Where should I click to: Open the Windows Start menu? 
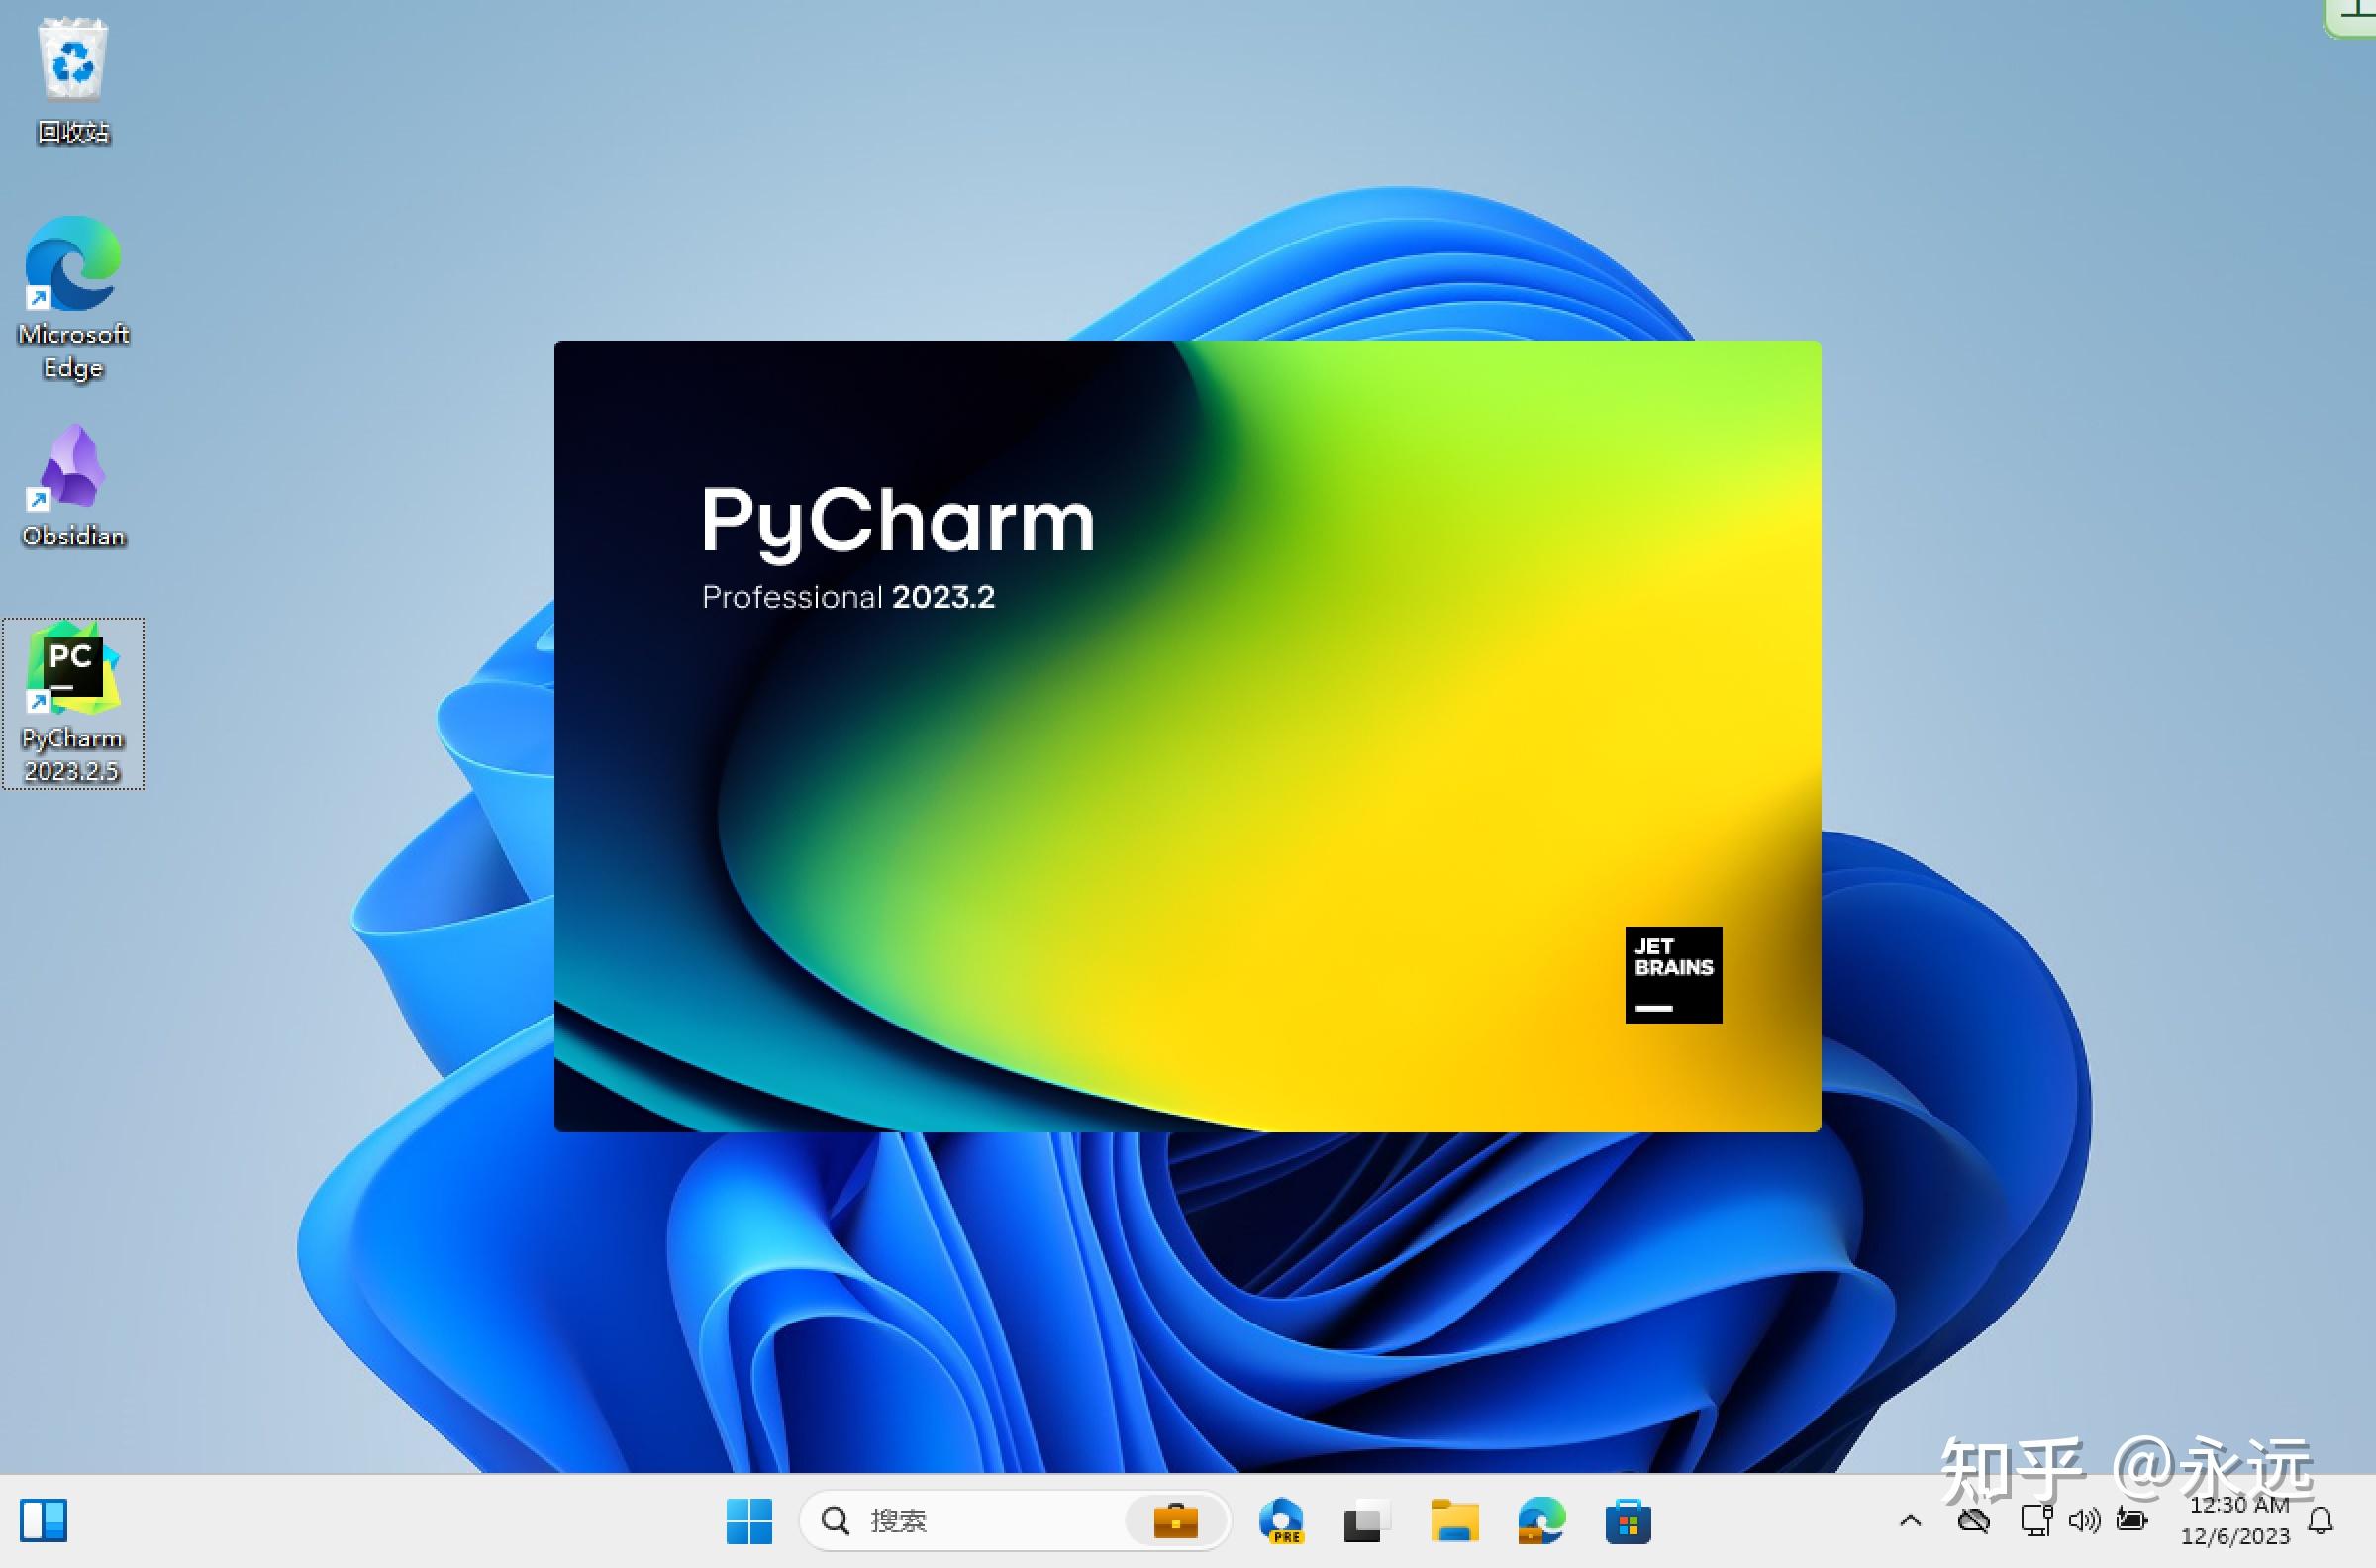[x=749, y=1521]
